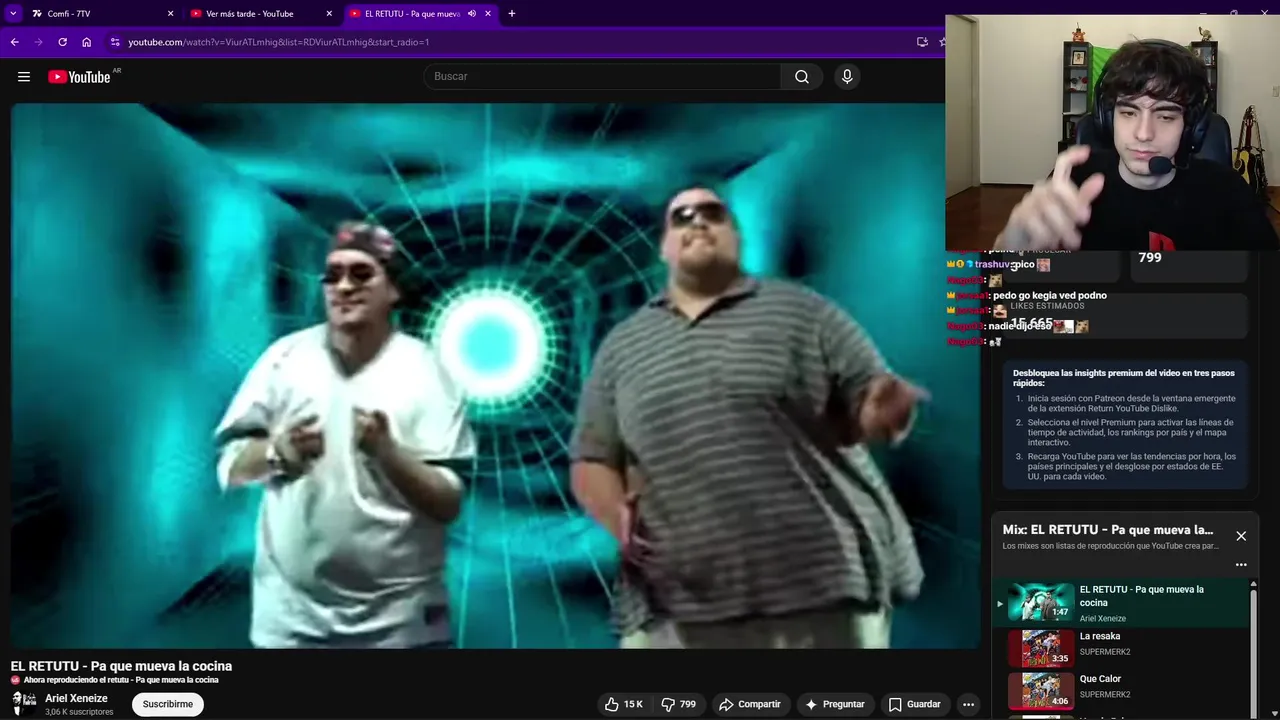
Task: Switch to the Comfi - 7TV tab
Action: [102, 14]
